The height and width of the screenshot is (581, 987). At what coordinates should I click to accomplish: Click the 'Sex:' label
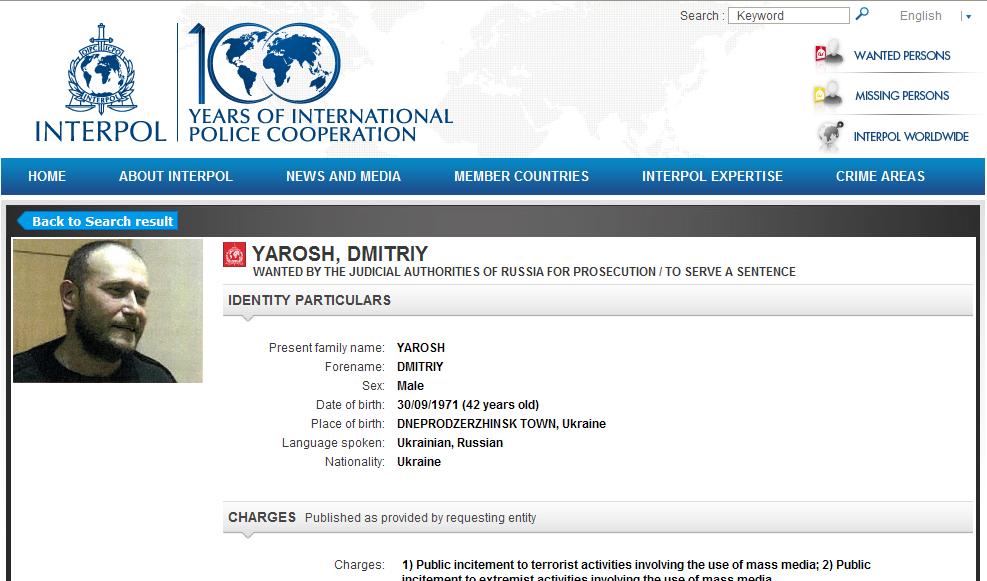[373, 386]
